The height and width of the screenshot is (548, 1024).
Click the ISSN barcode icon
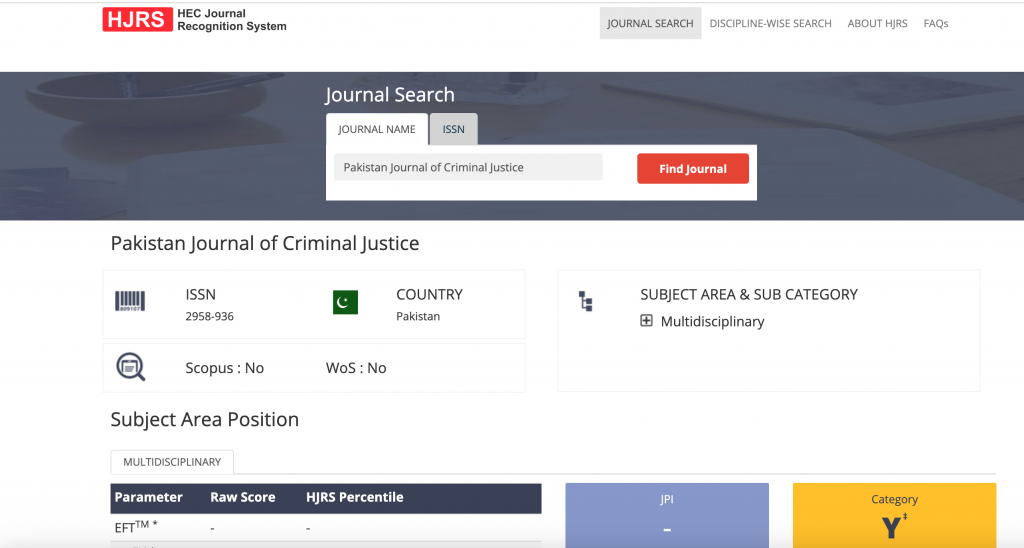tap(130, 301)
